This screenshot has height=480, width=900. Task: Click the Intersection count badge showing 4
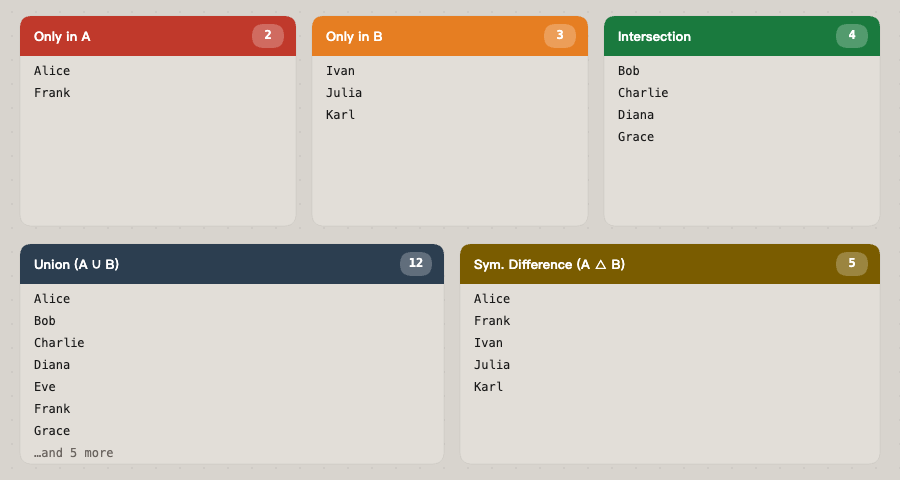pyautogui.click(x=852, y=36)
